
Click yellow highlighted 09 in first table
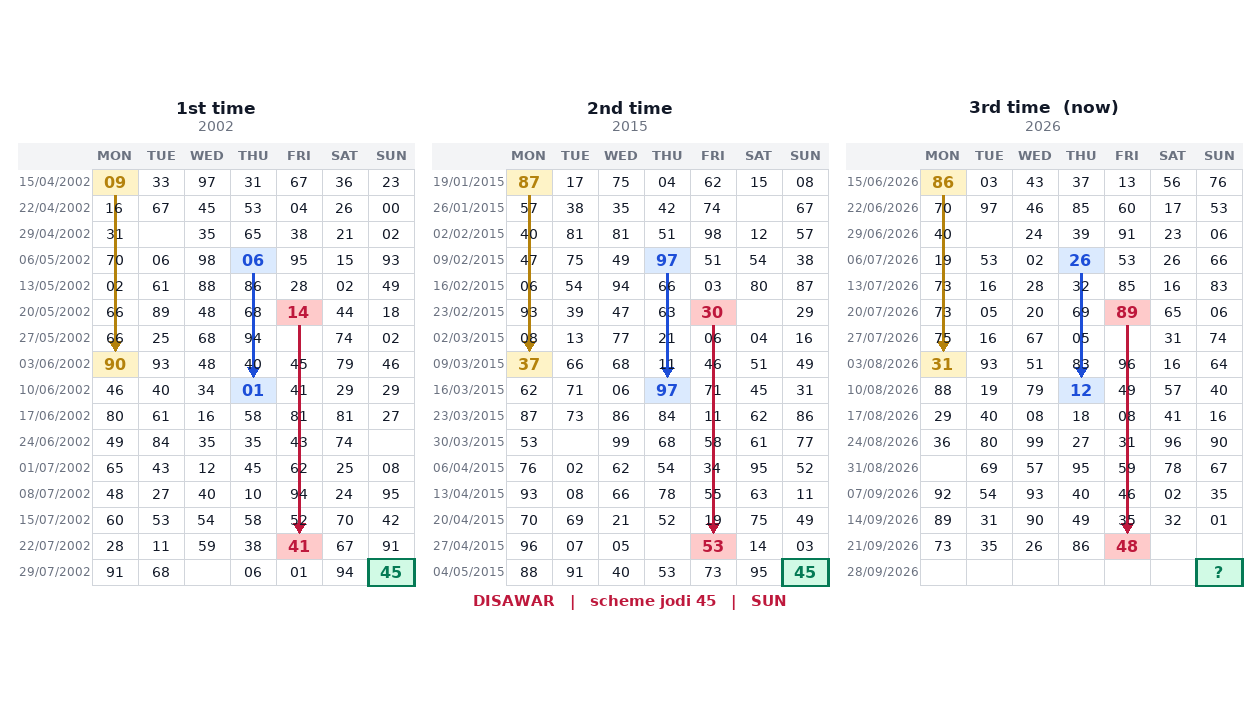115,182
